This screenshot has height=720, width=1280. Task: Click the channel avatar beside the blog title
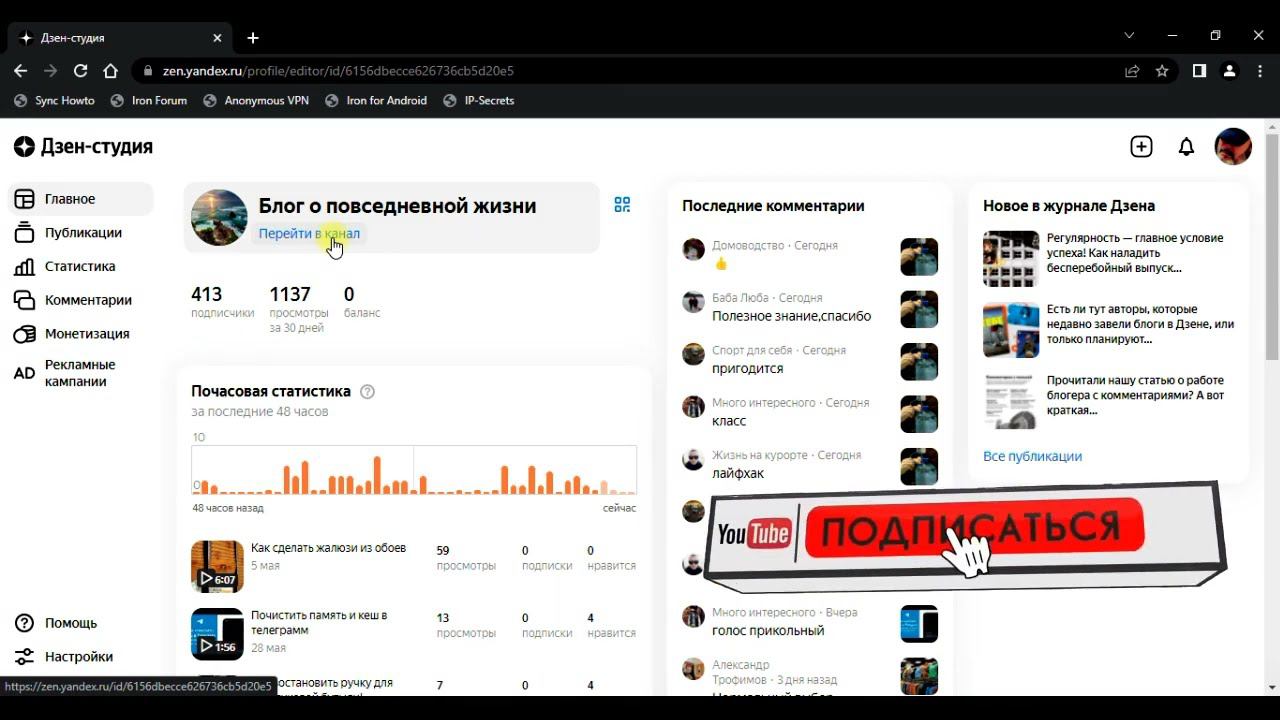219,217
